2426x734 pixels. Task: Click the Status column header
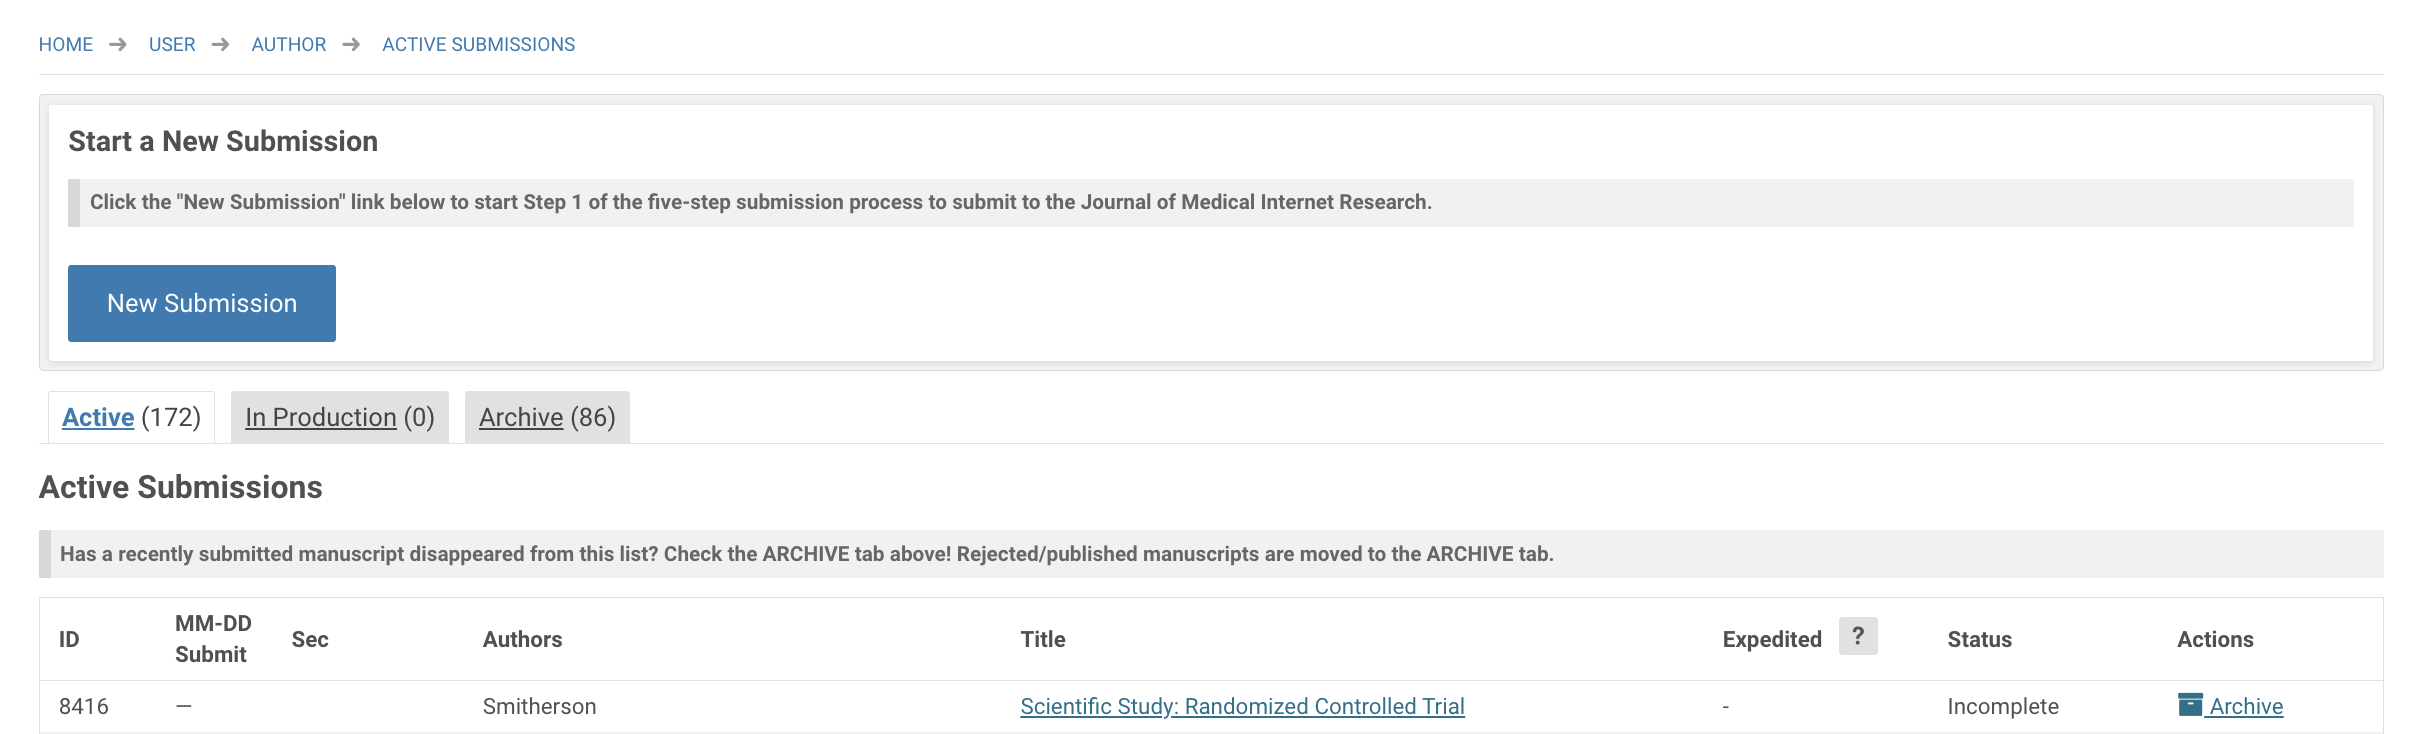(1979, 639)
